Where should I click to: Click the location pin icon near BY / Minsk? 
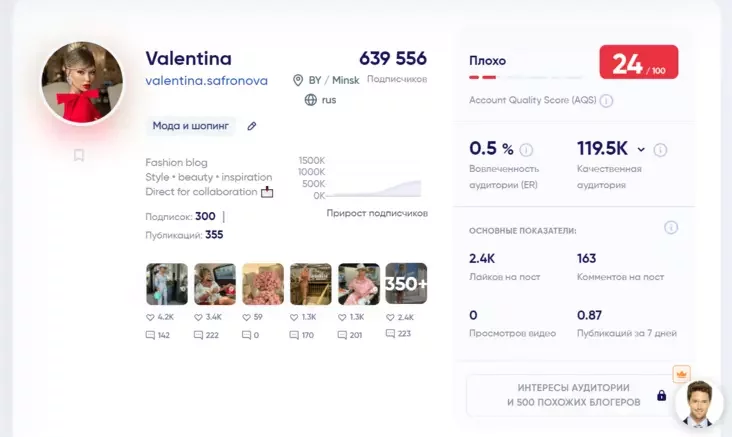click(x=298, y=80)
